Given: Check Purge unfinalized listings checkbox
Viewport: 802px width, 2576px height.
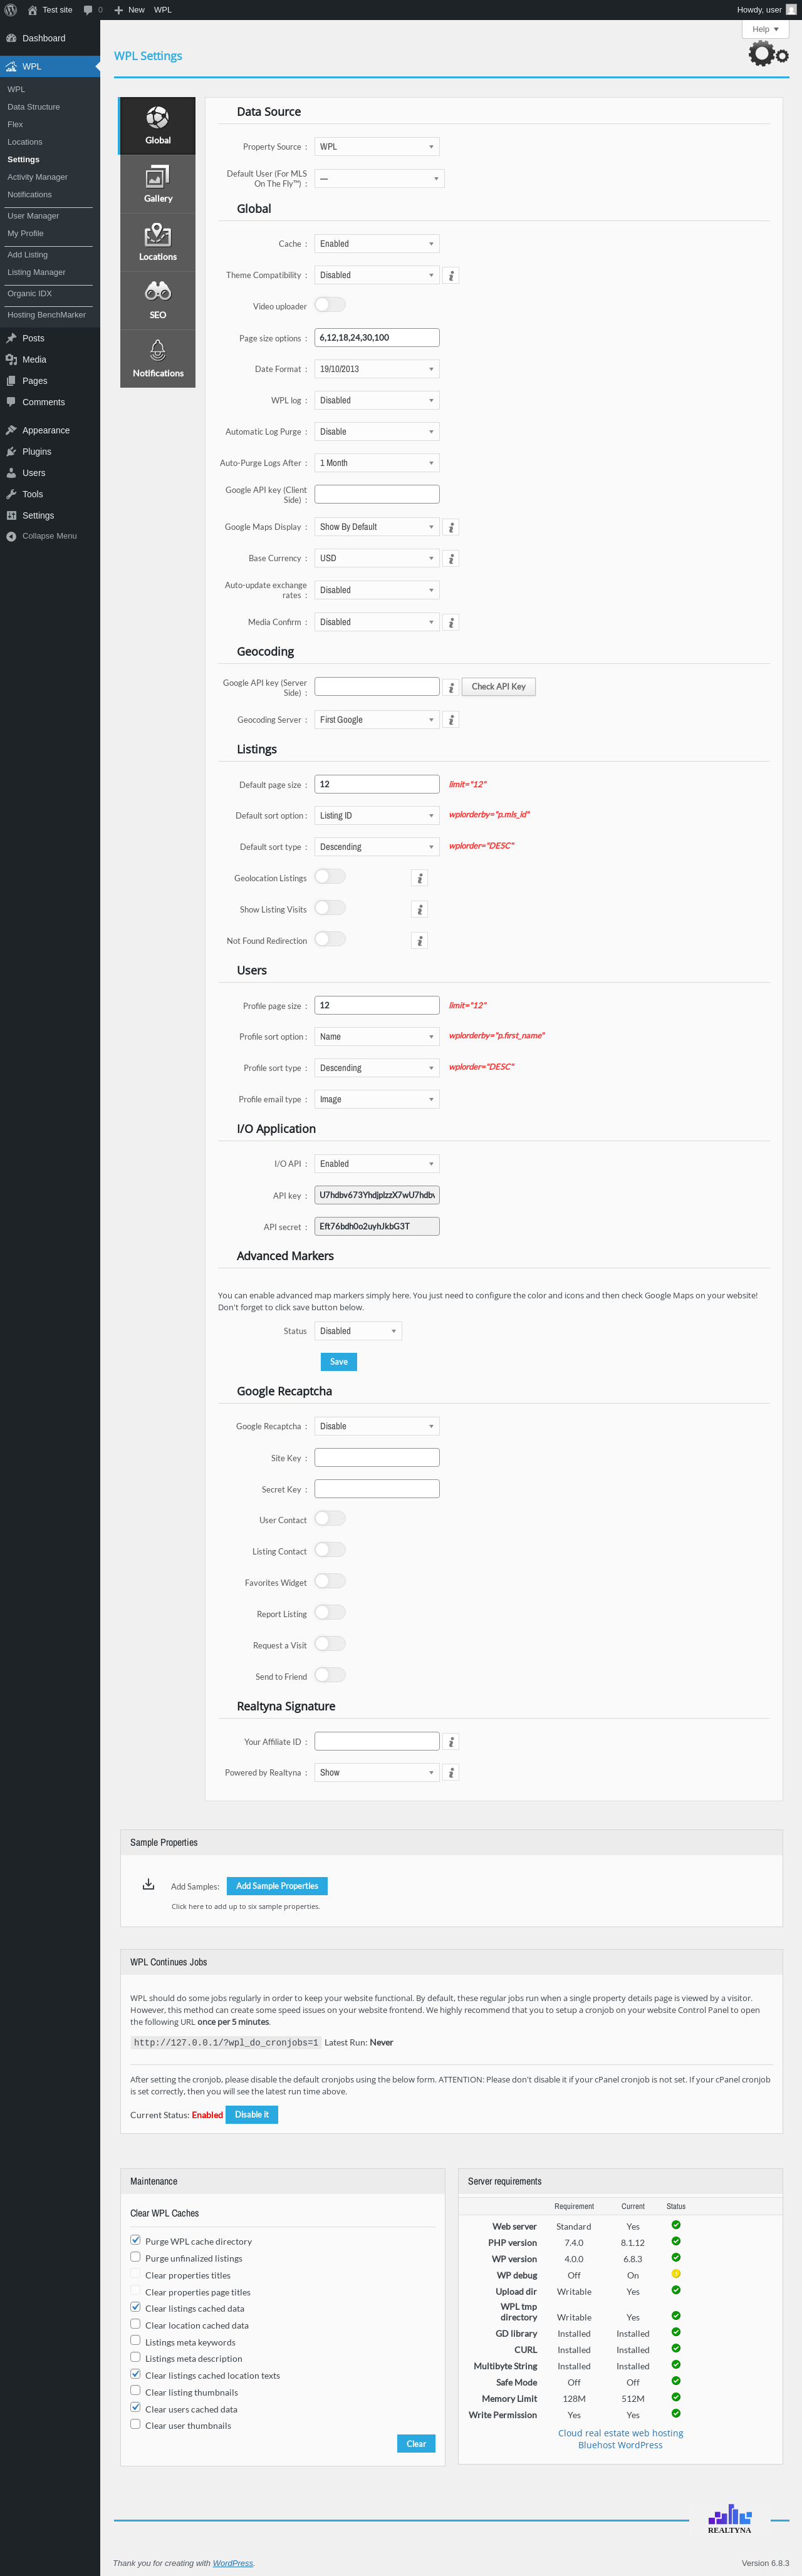Looking at the screenshot, I should tap(135, 2257).
